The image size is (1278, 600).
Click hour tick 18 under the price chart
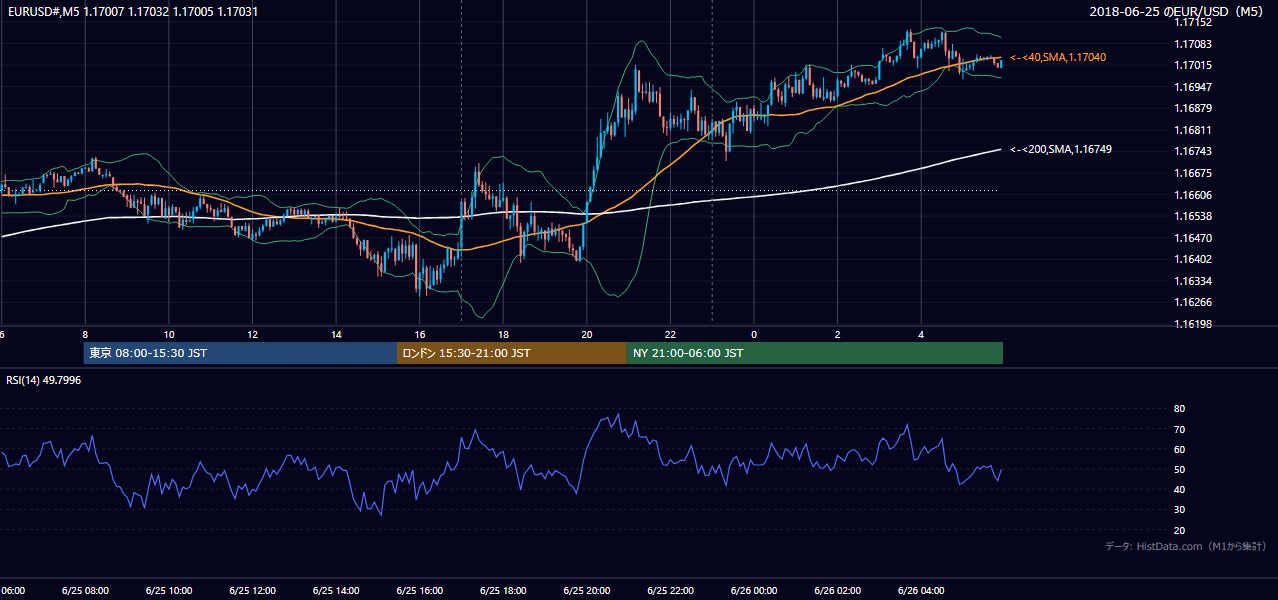[504, 335]
